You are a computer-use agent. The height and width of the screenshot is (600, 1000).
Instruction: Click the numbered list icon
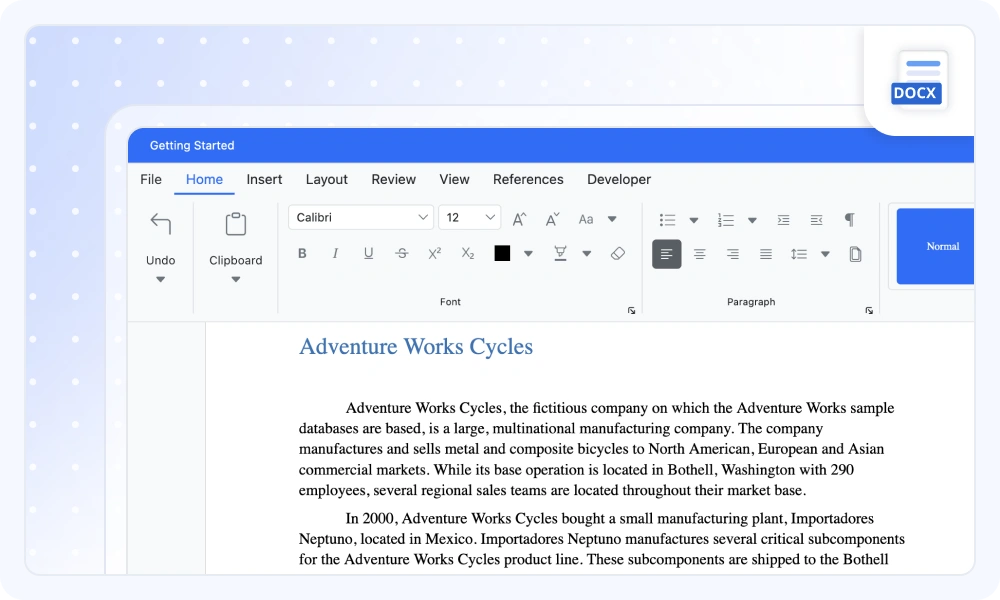pos(725,220)
